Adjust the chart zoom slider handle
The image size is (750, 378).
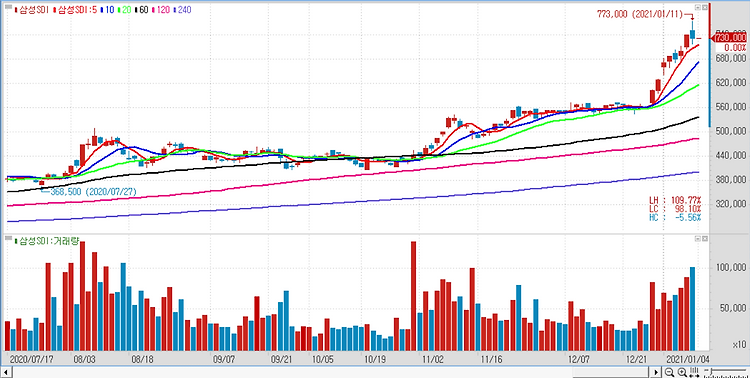pyautogui.click(x=711, y=372)
